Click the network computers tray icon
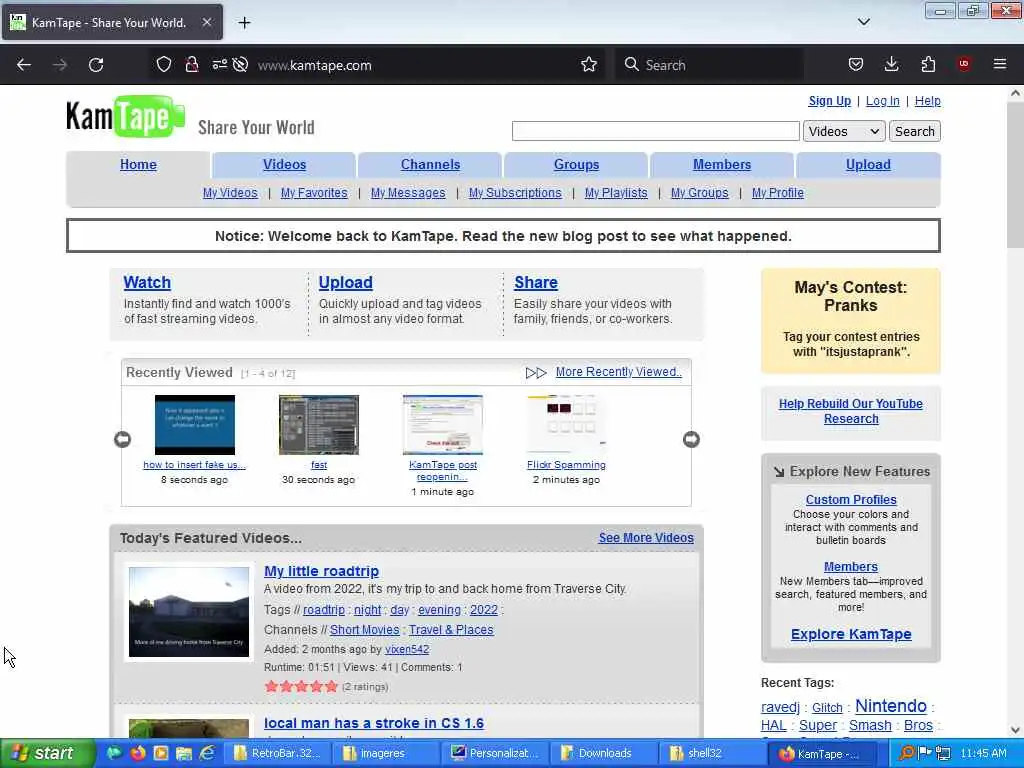 click(942, 753)
